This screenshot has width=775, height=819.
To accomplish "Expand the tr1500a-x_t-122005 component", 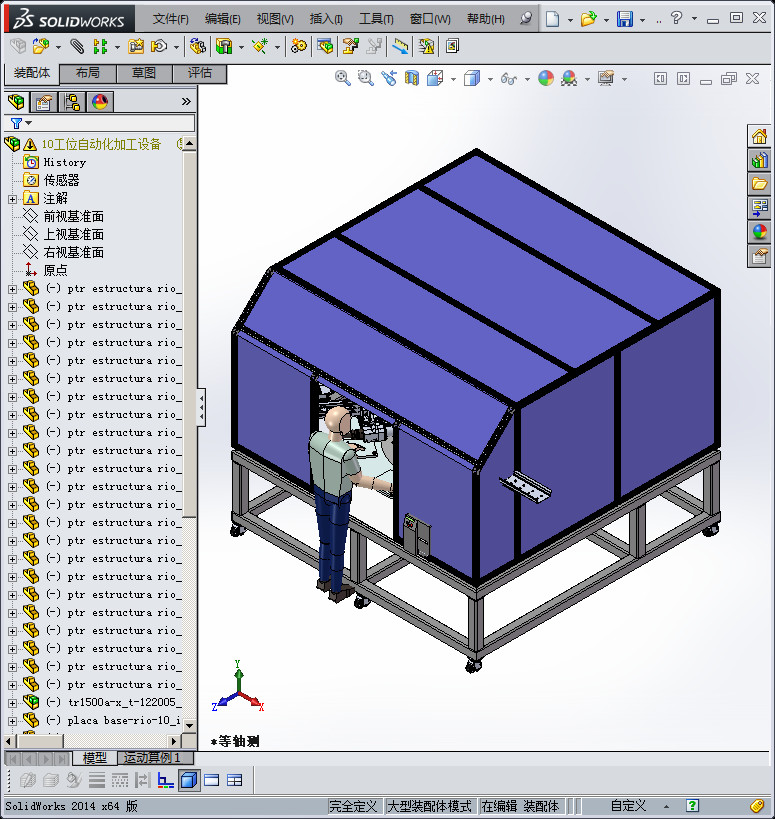I will [x=12, y=703].
